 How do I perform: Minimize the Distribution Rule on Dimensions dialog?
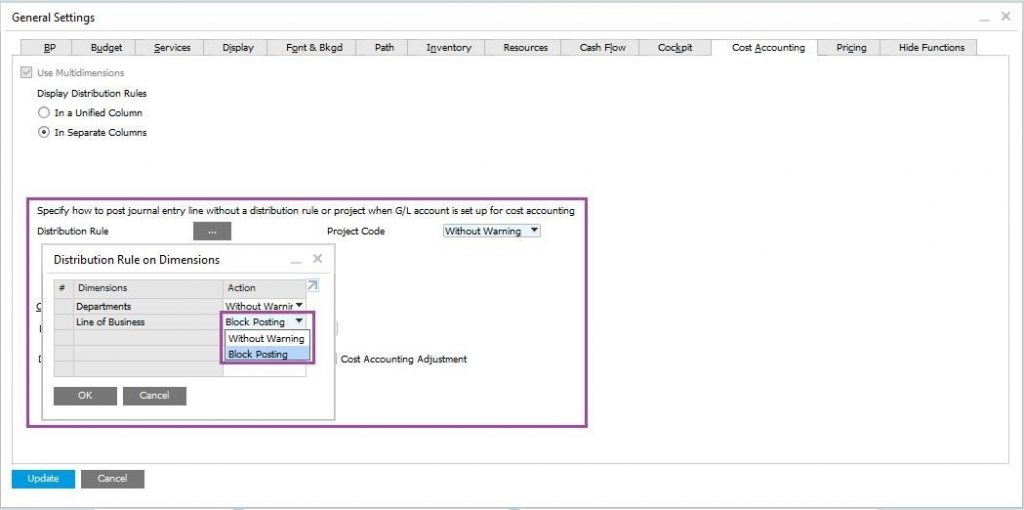[296, 260]
